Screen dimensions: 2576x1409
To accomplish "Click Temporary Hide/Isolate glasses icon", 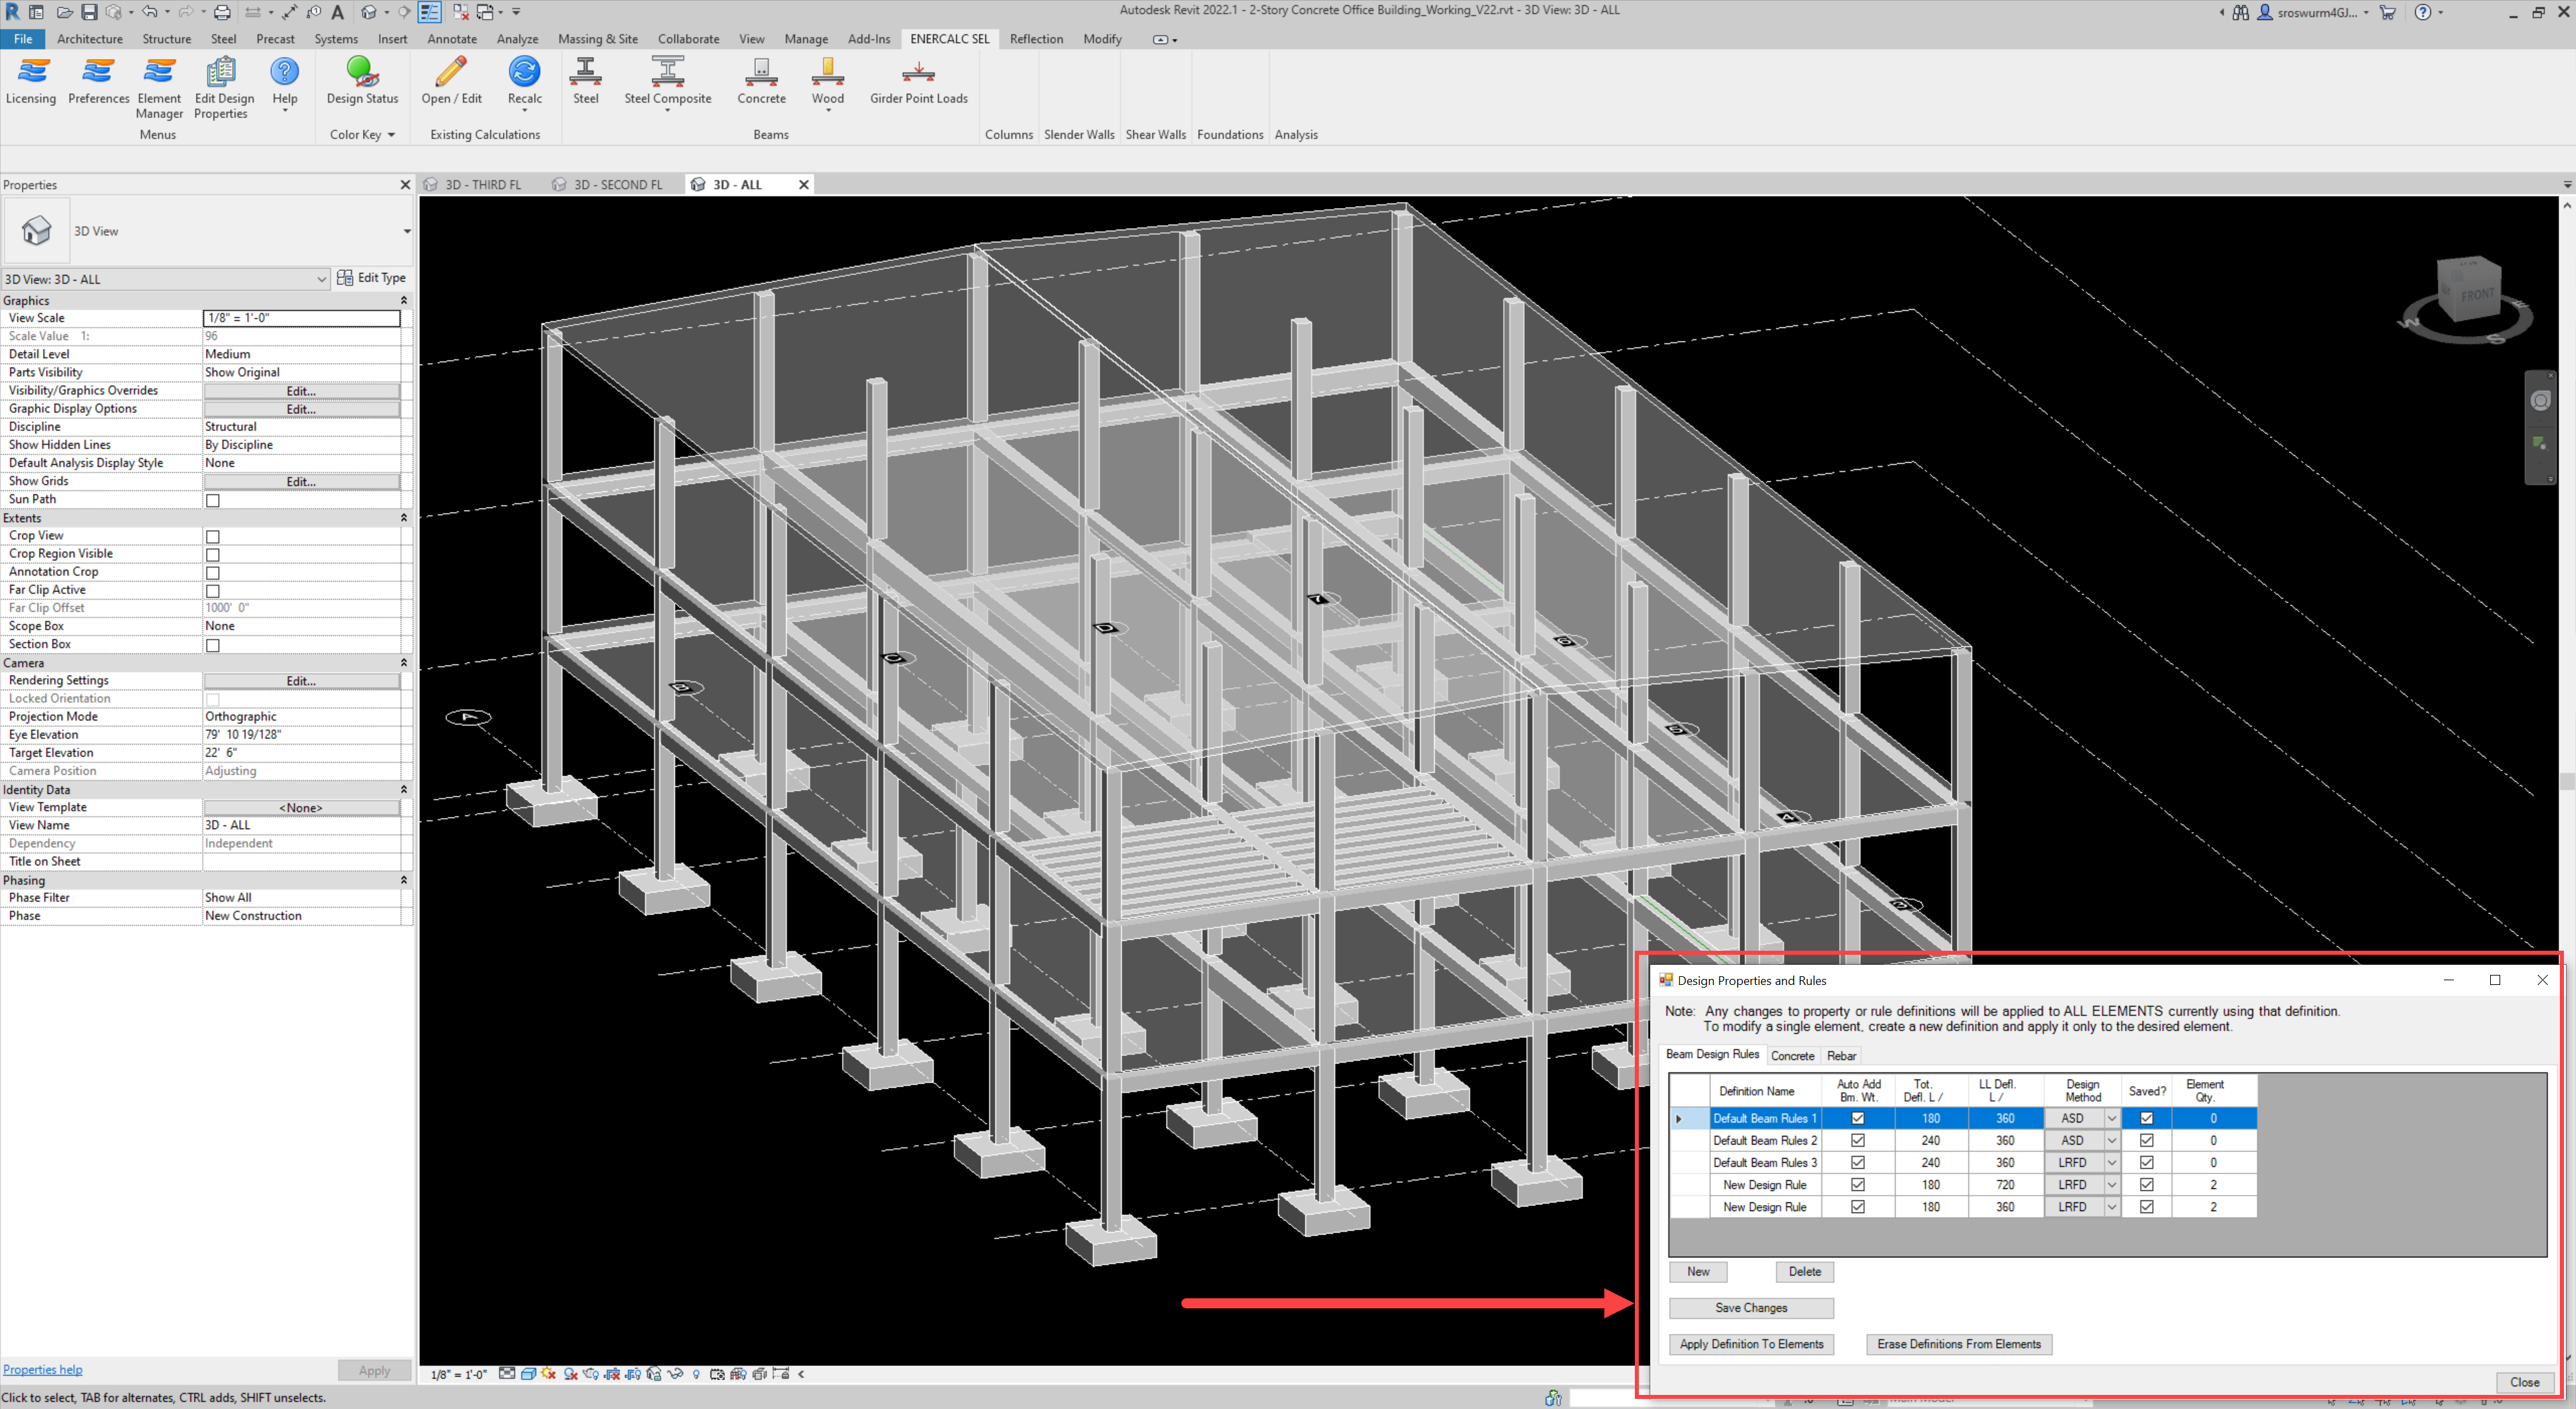I will [x=675, y=1374].
